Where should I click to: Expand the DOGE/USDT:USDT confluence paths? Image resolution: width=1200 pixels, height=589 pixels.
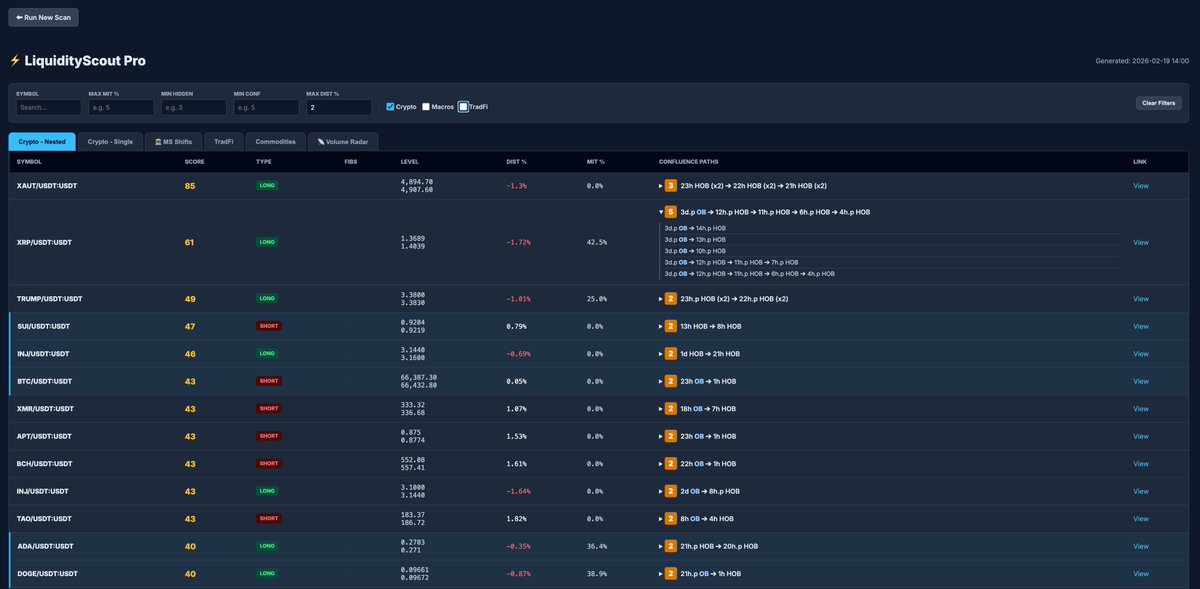660,574
